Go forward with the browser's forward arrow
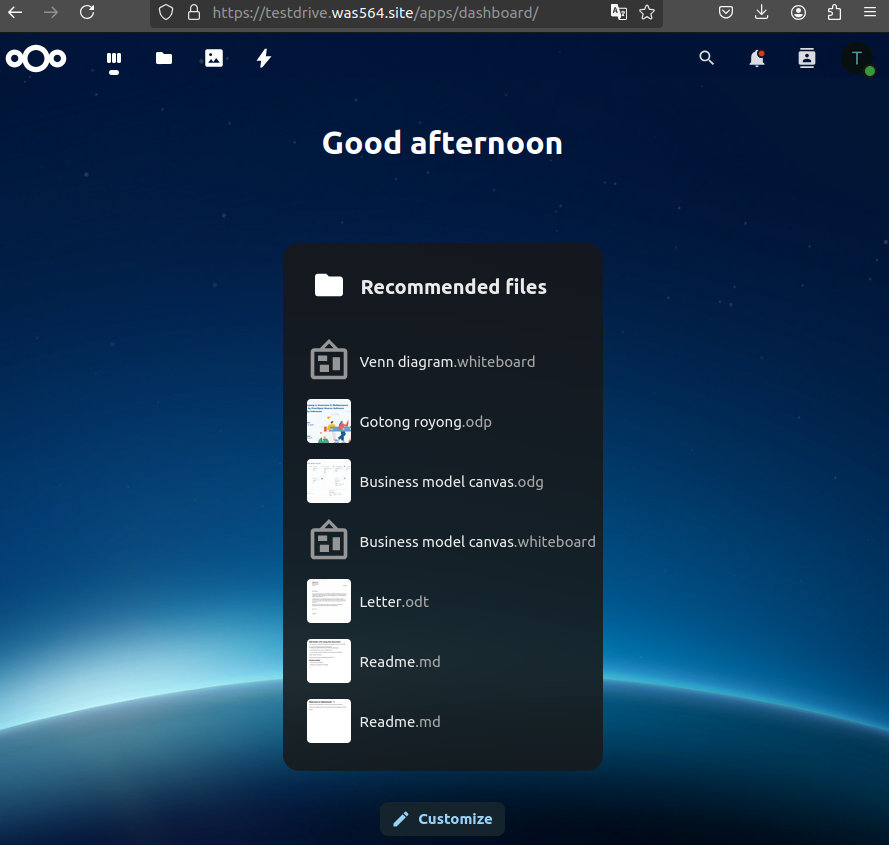This screenshot has height=845, width=889. [x=51, y=12]
